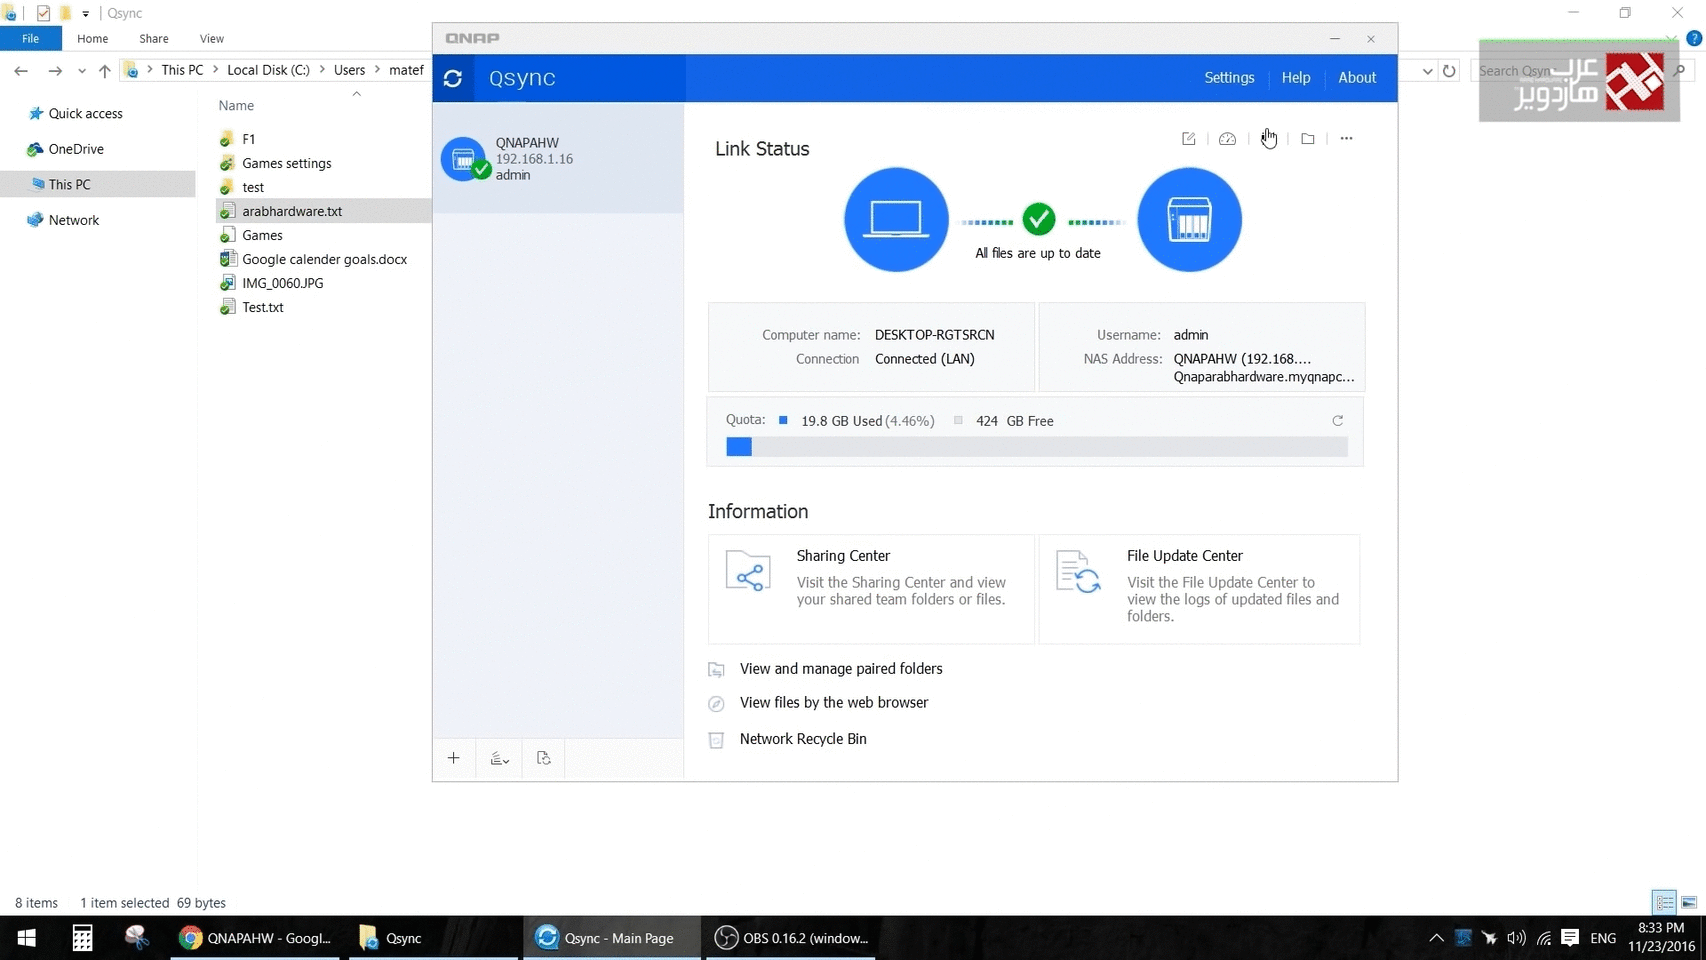Select the Test.txt file

point(262,307)
